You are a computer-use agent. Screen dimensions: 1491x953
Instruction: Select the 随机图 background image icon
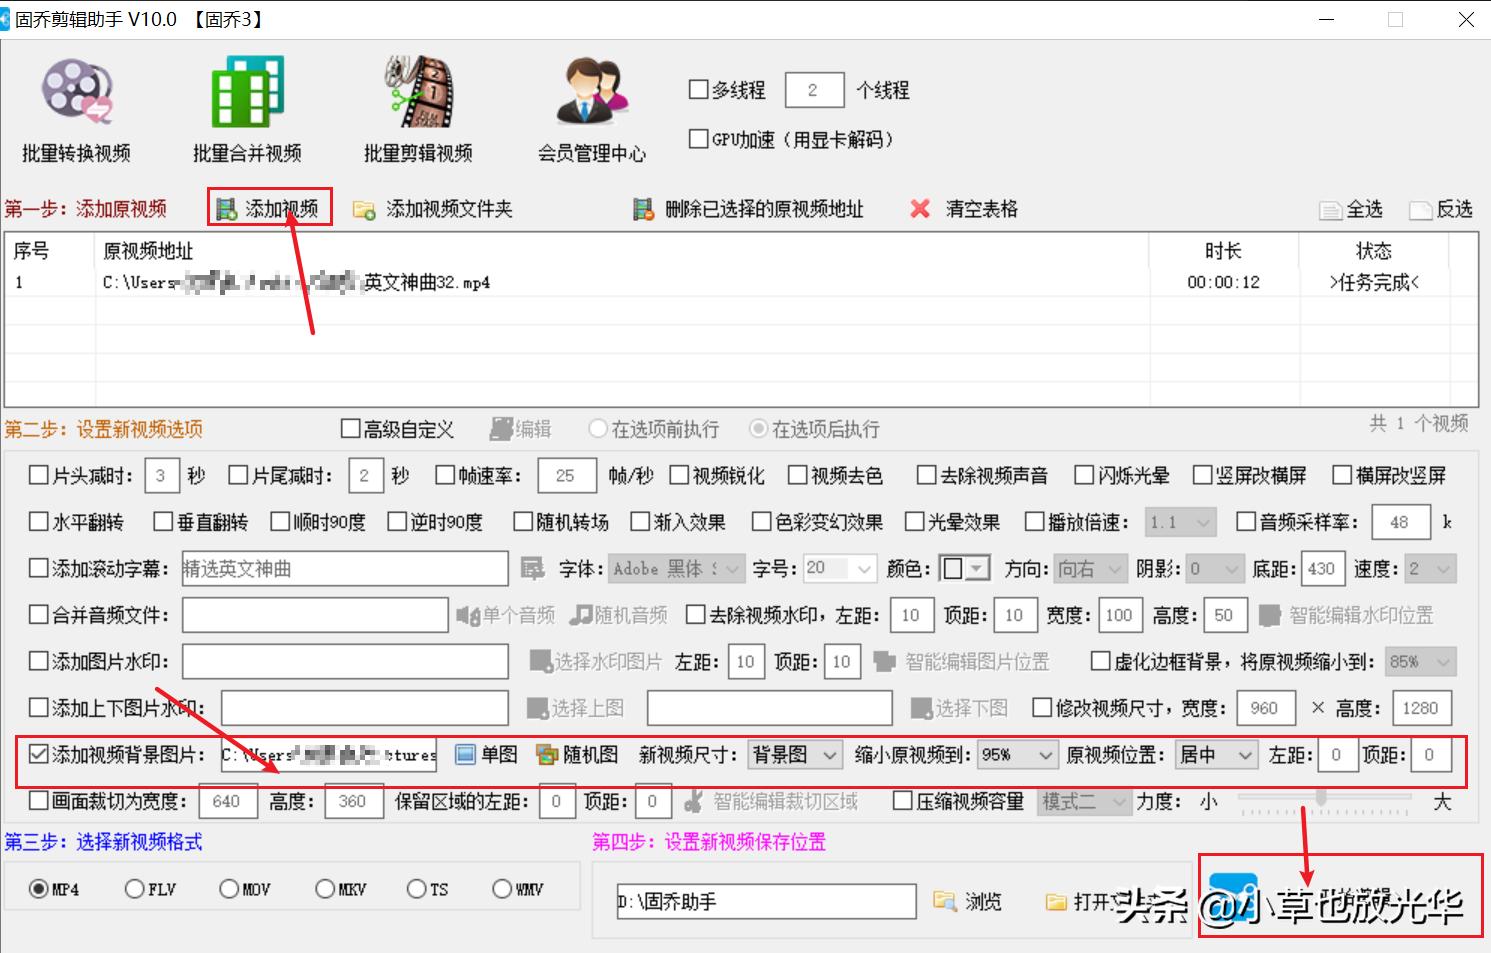tap(568, 755)
